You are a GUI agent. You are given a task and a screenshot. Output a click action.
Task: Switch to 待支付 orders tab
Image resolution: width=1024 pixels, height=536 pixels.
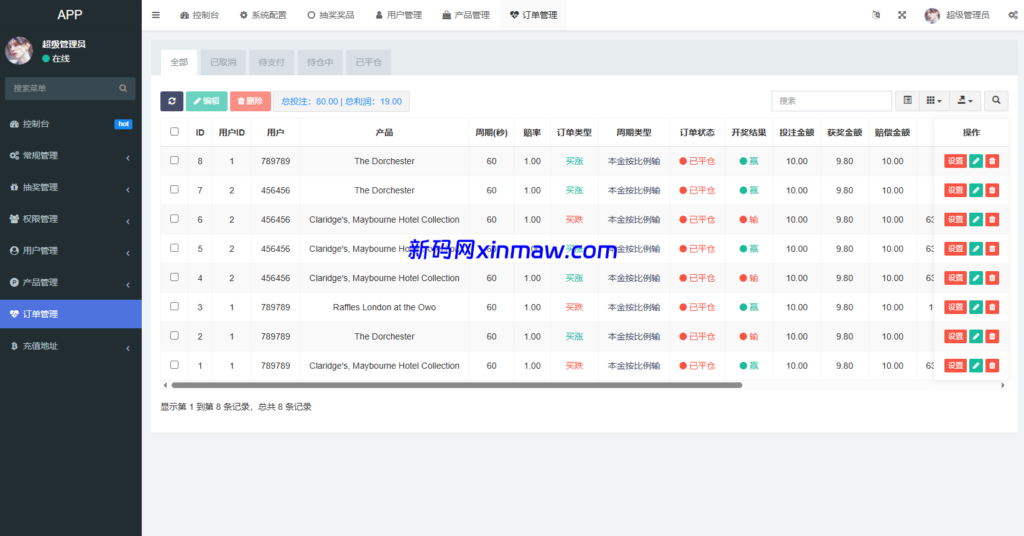[x=272, y=62]
